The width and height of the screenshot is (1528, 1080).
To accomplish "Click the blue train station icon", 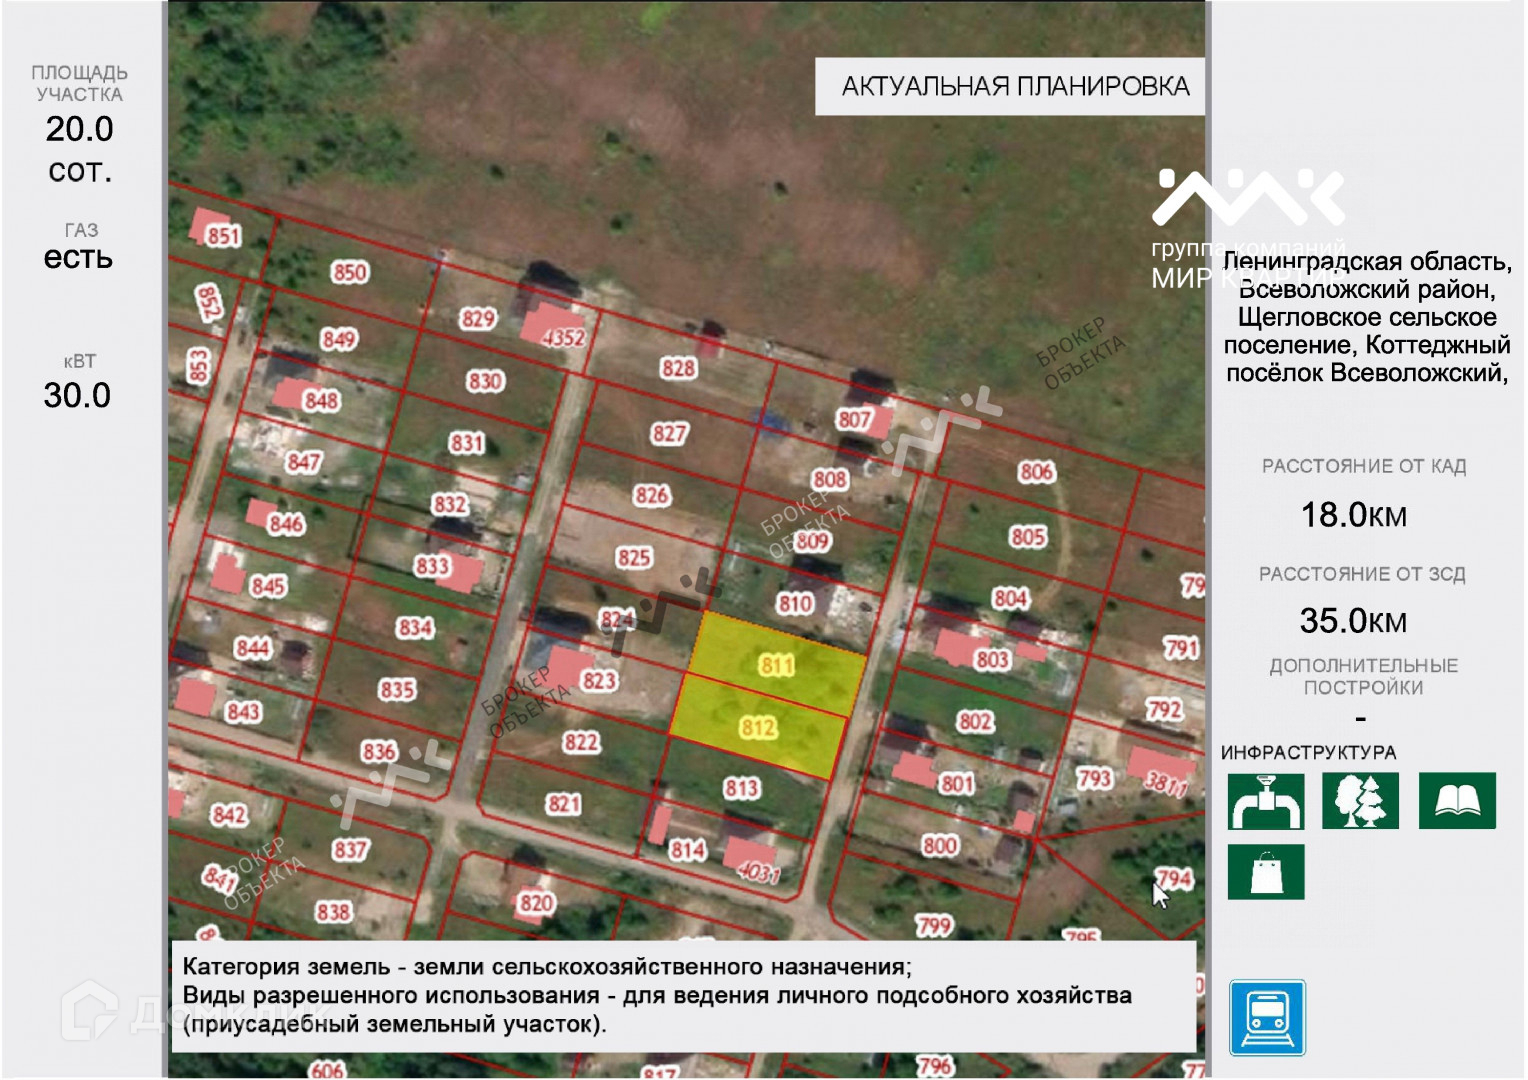I will (x=1267, y=1018).
